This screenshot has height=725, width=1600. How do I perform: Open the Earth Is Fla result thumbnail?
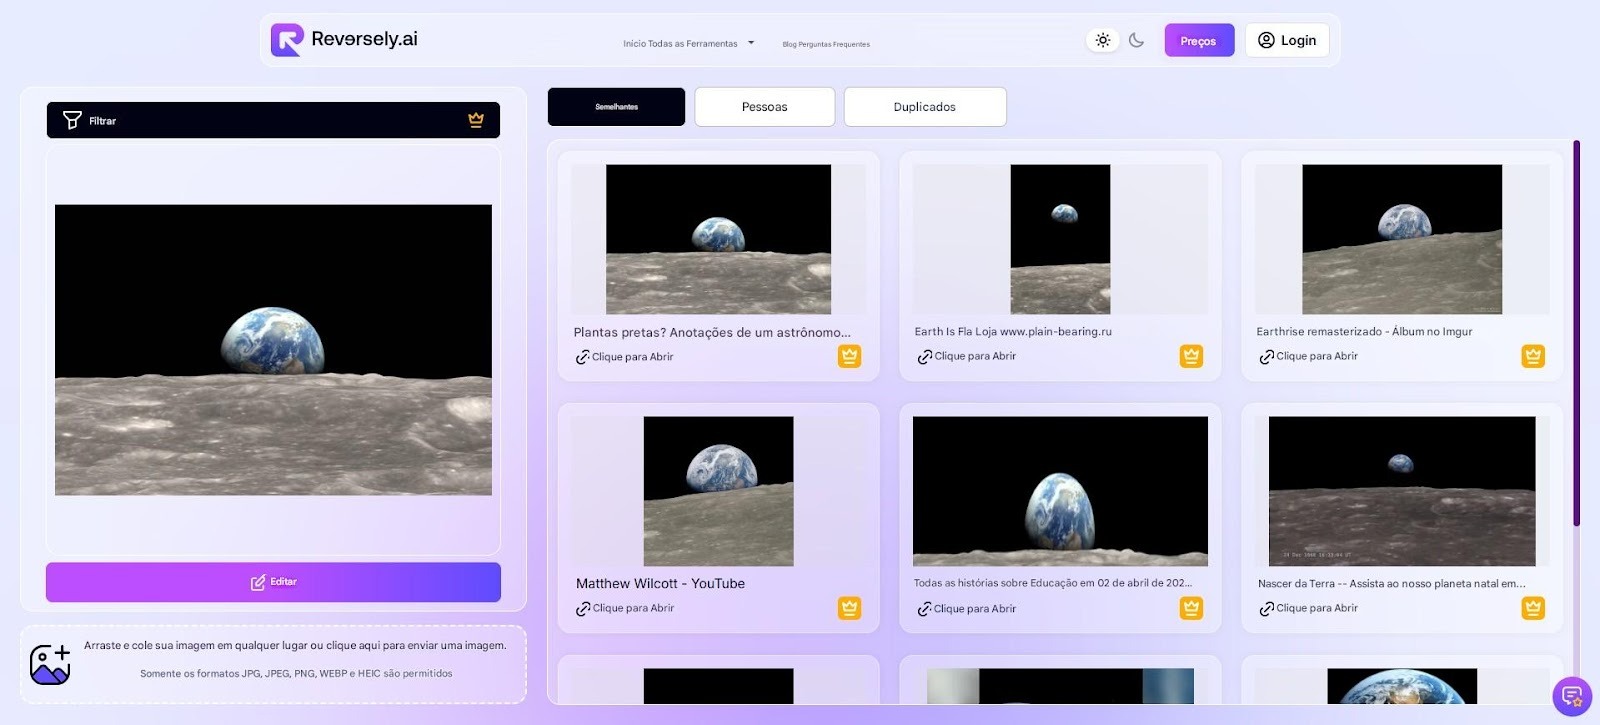coord(1060,240)
